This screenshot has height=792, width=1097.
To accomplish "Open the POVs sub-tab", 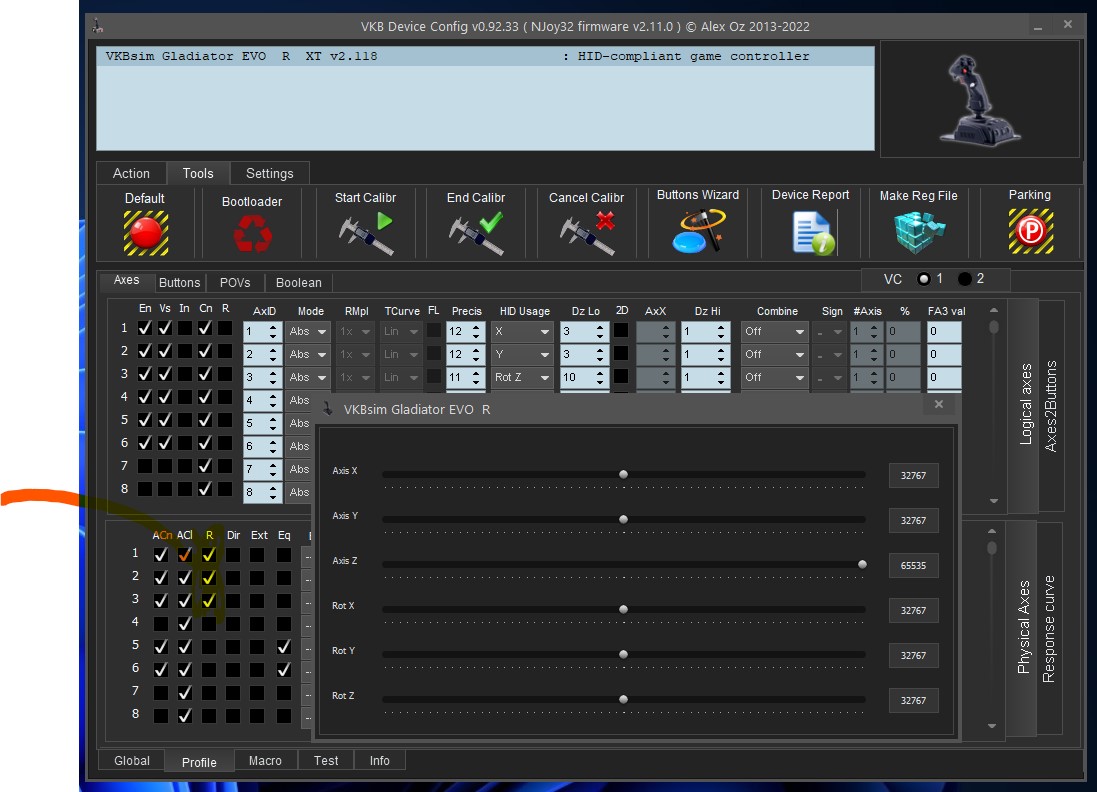I will (x=235, y=283).
